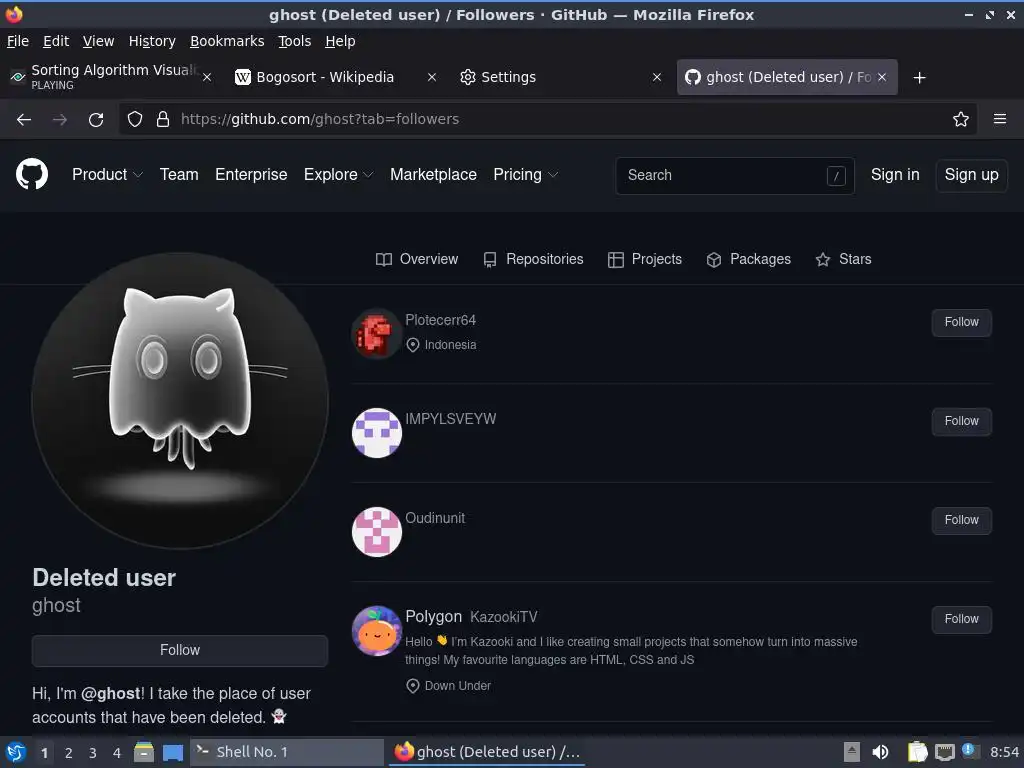Focus the GitHub Search field
The width and height of the screenshot is (1024, 768).
[x=735, y=176]
